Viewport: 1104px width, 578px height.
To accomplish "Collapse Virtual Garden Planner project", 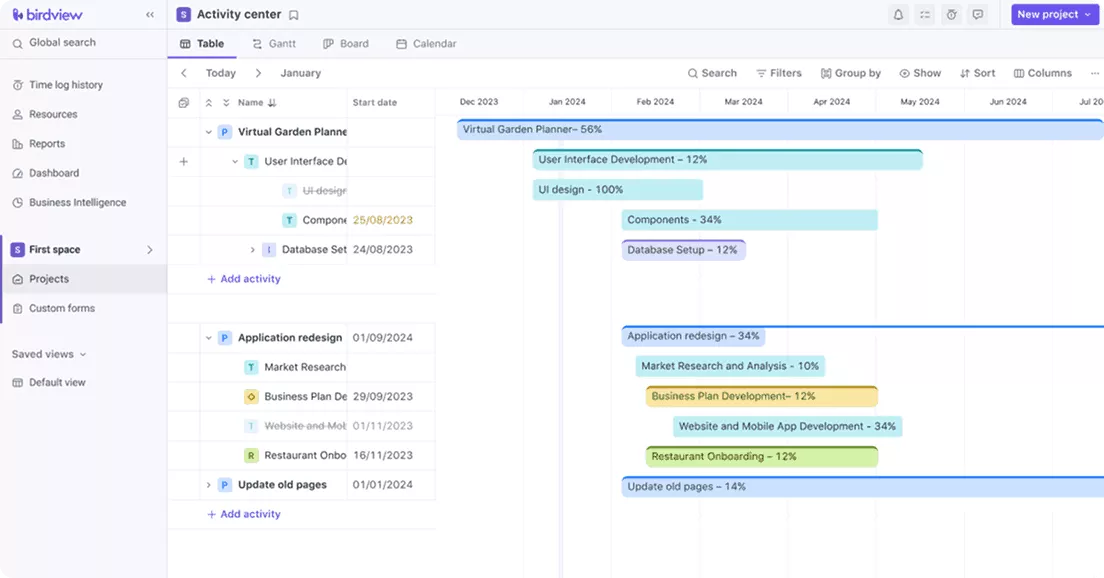I will (x=208, y=132).
